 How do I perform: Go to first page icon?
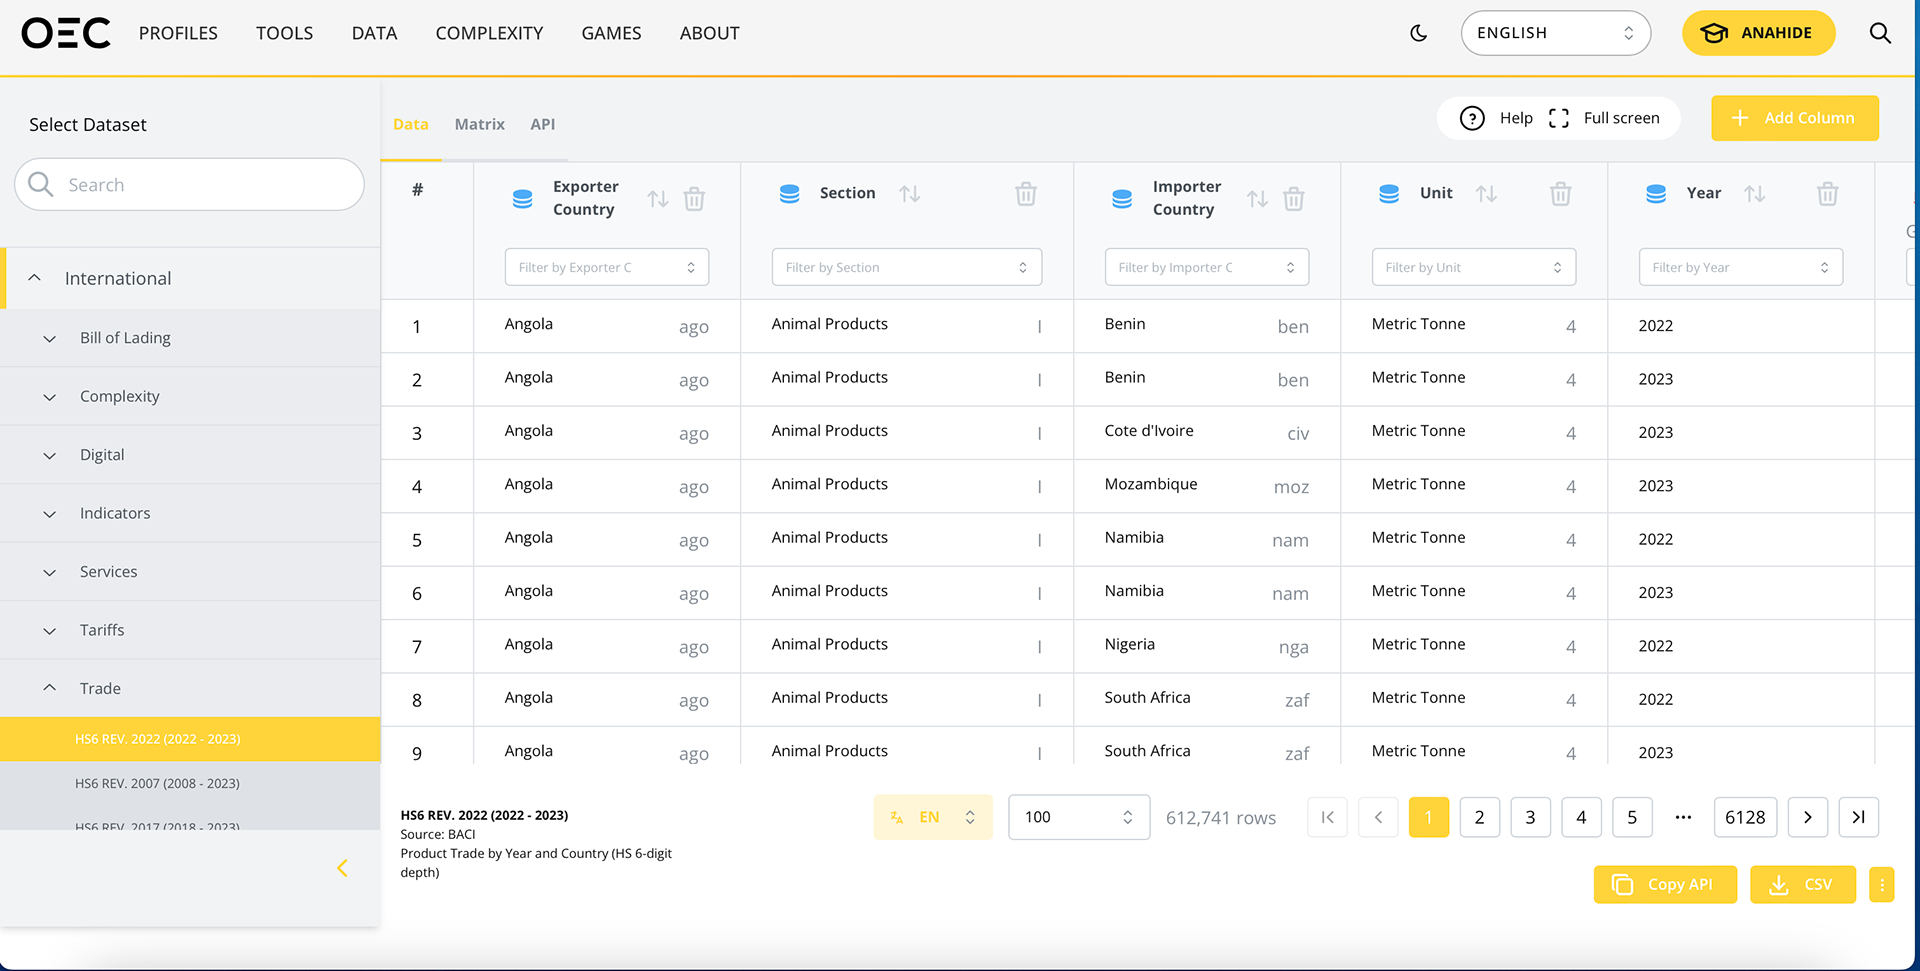coord(1327,817)
